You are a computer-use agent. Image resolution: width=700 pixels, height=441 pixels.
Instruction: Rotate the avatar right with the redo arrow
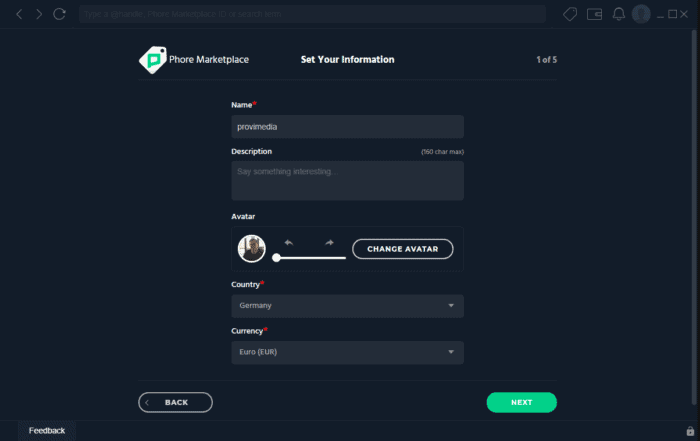coord(329,242)
